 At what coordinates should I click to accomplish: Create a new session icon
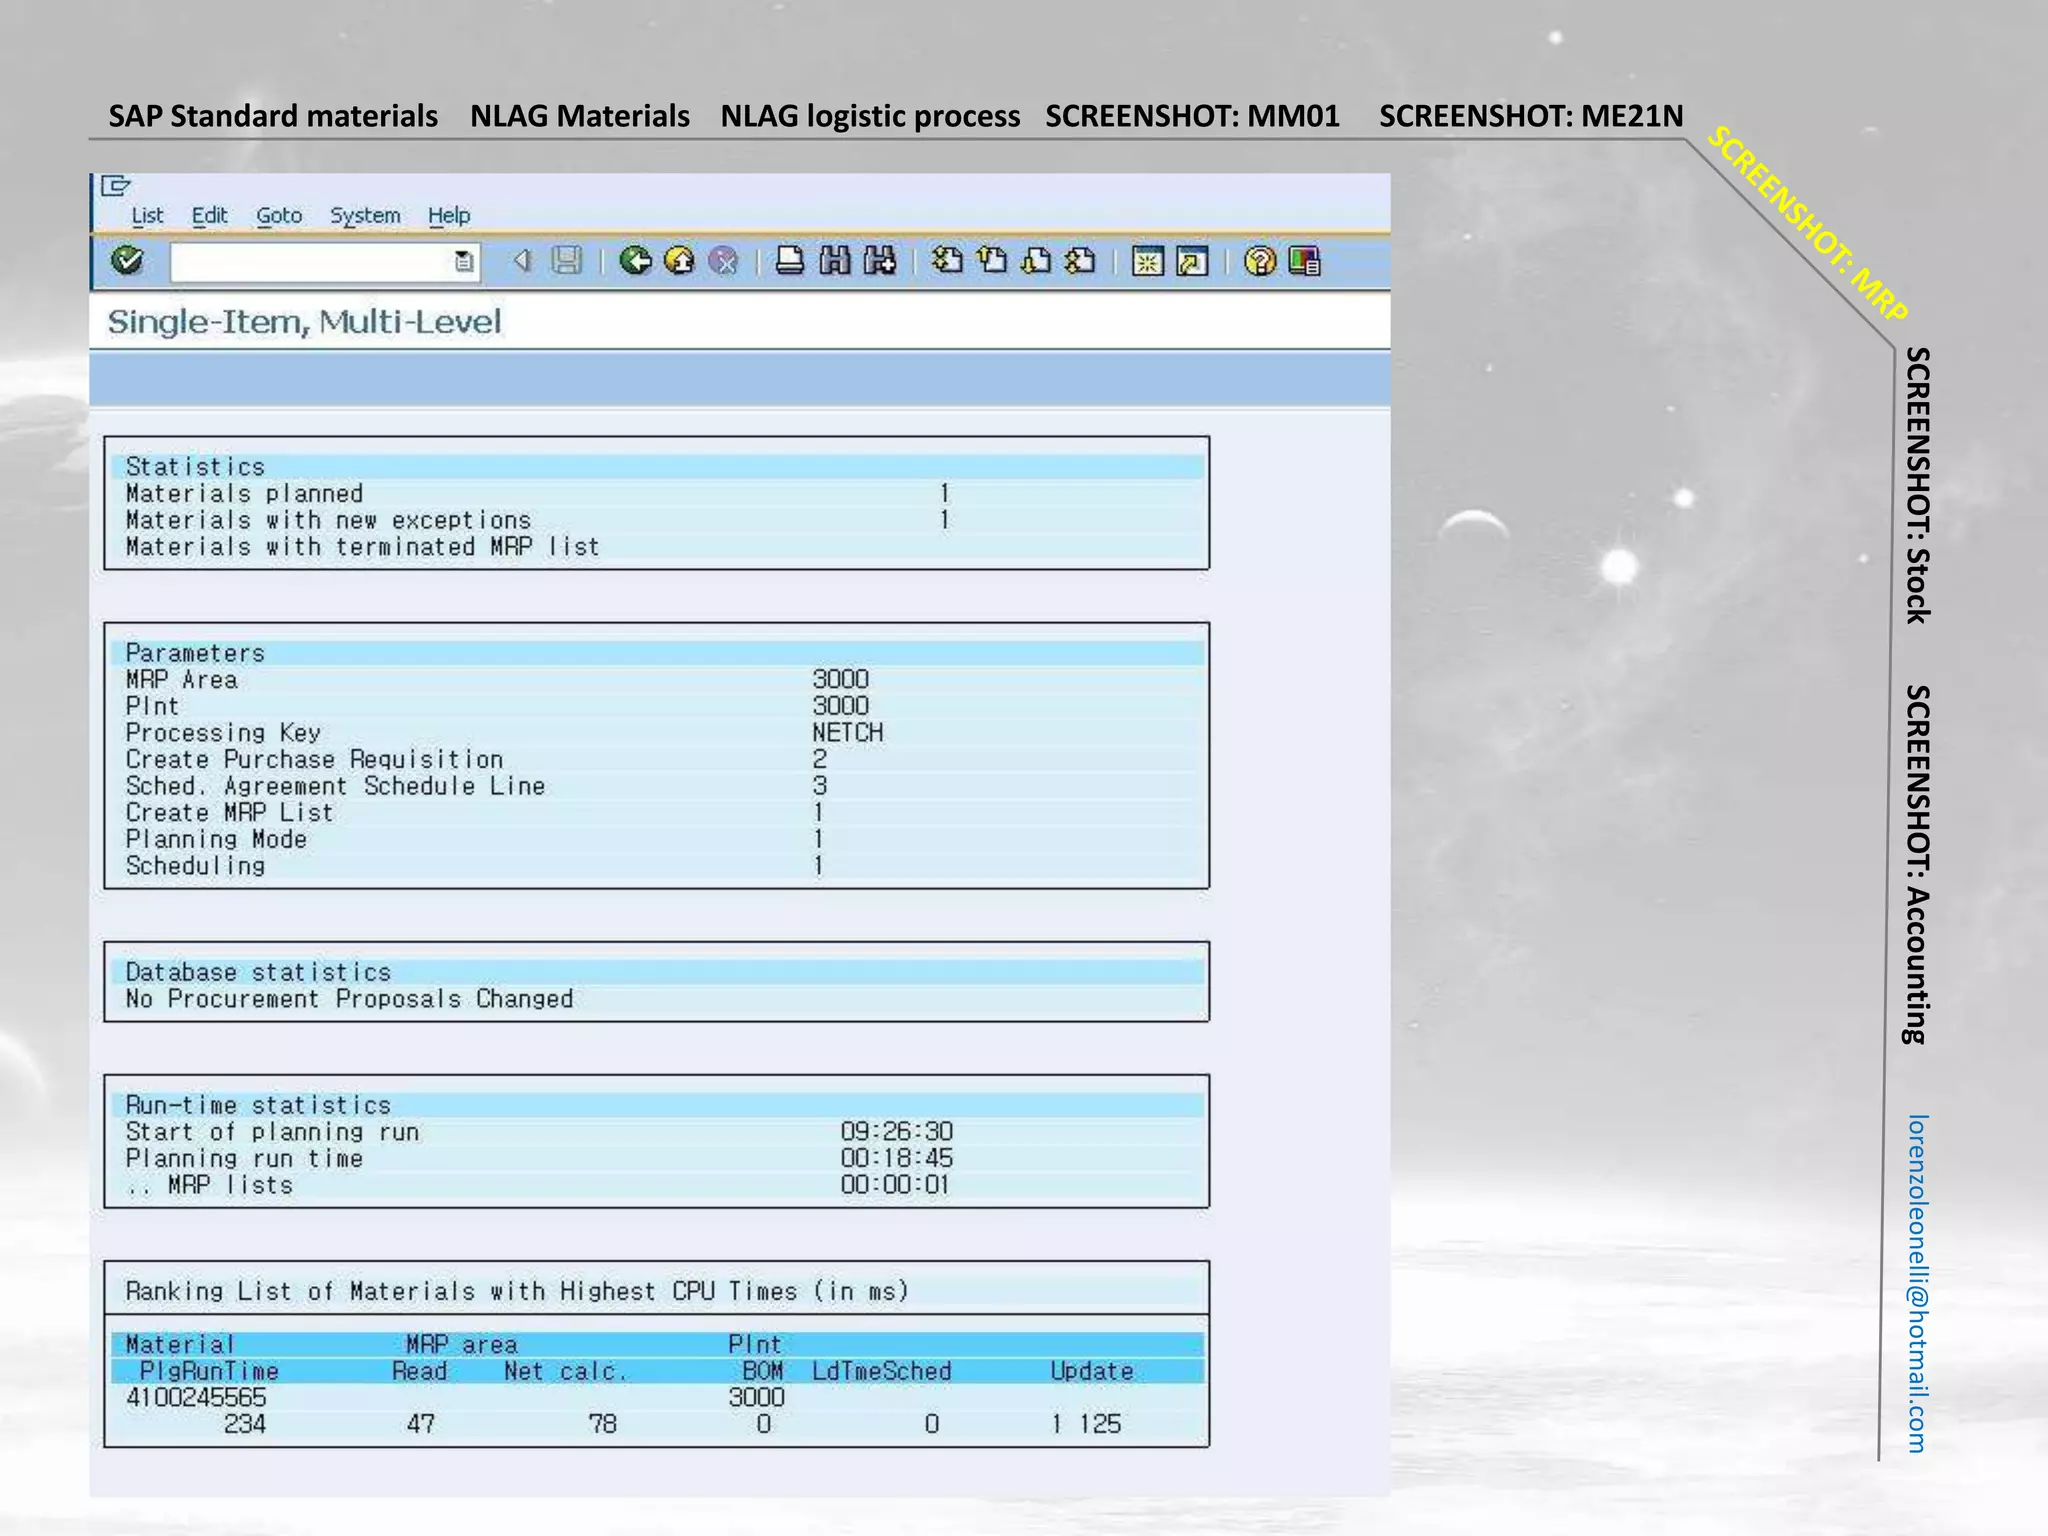[x=1148, y=261]
